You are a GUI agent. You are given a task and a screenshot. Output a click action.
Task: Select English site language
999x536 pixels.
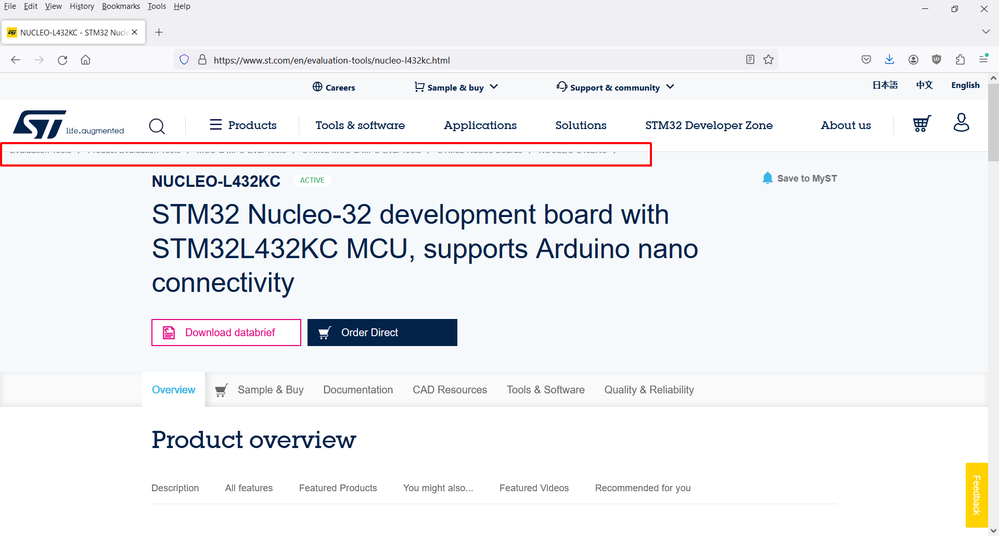tap(965, 85)
